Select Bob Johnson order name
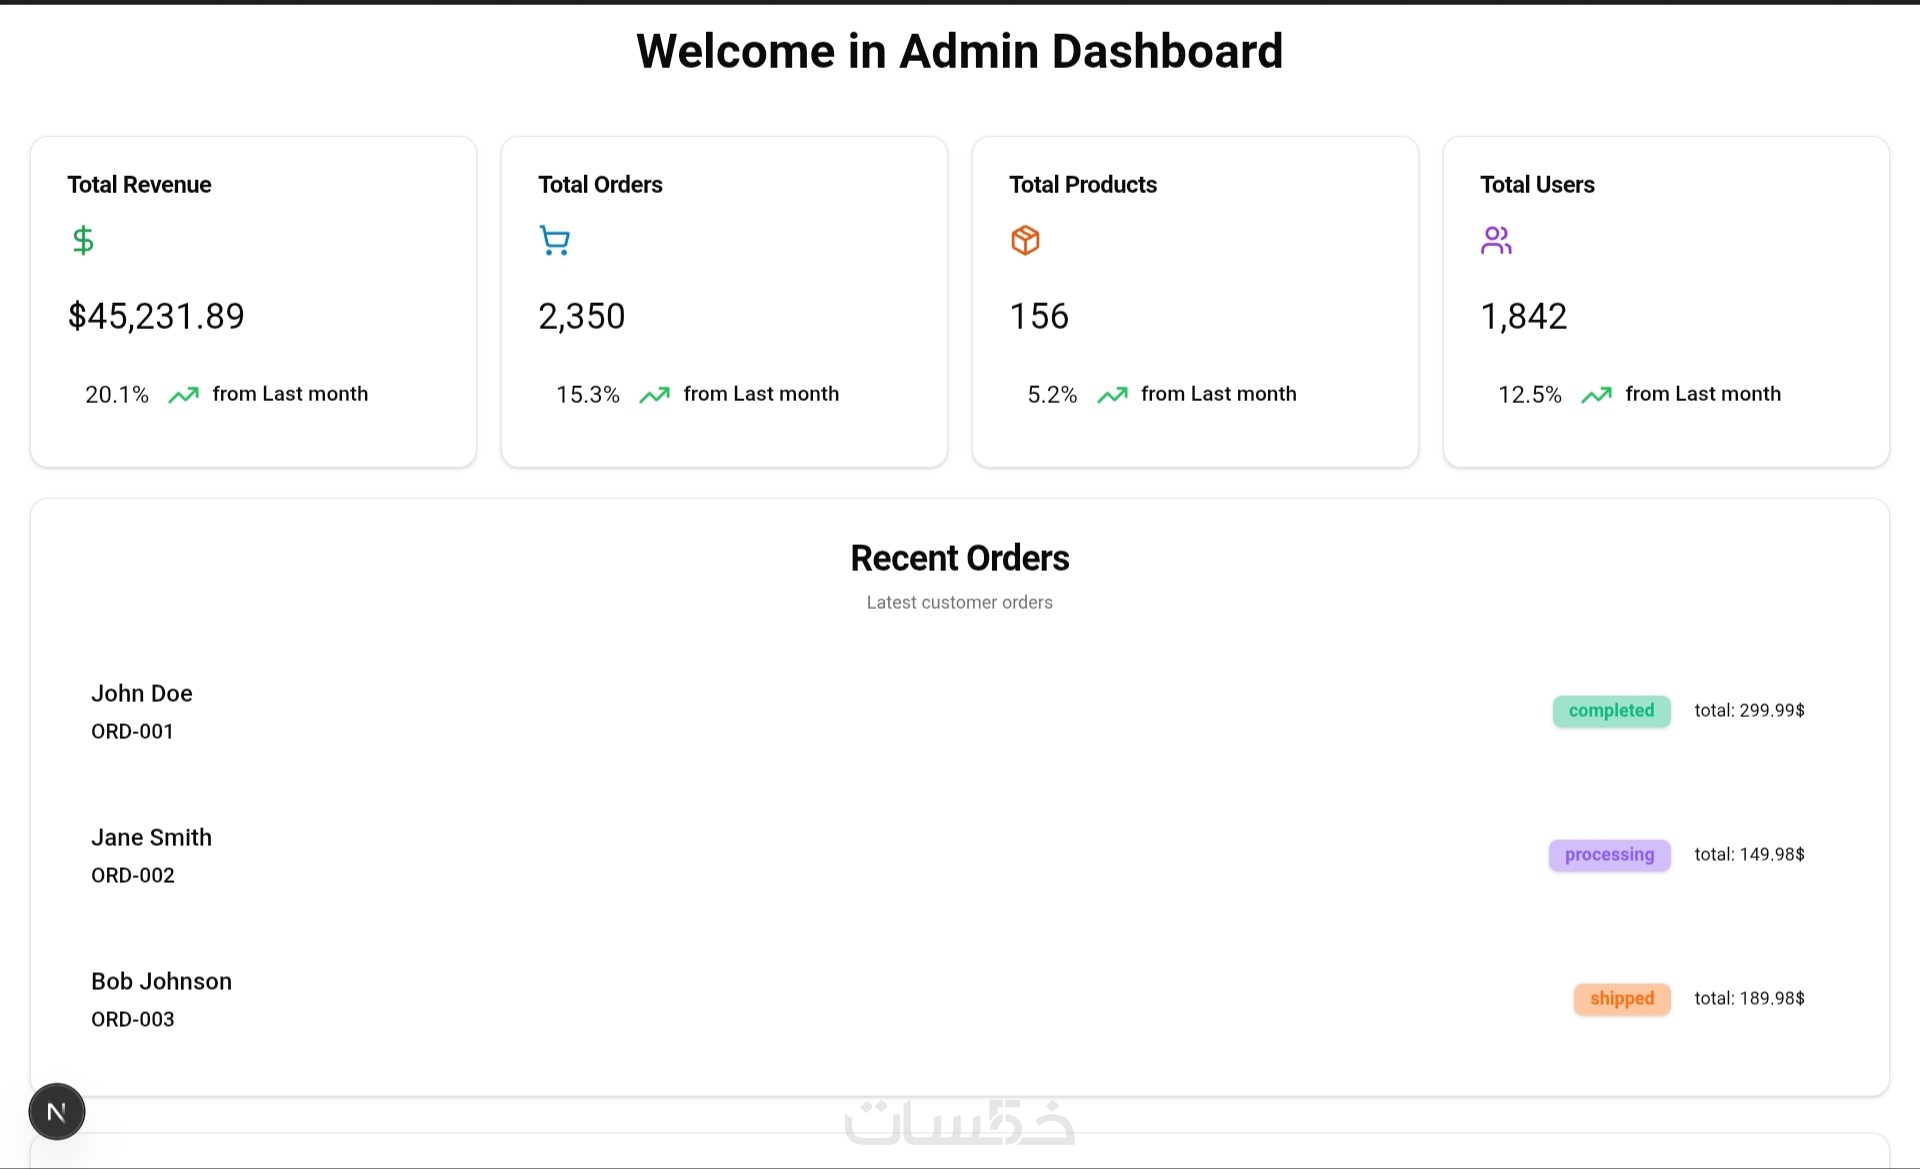This screenshot has width=1920, height=1169. (x=161, y=981)
